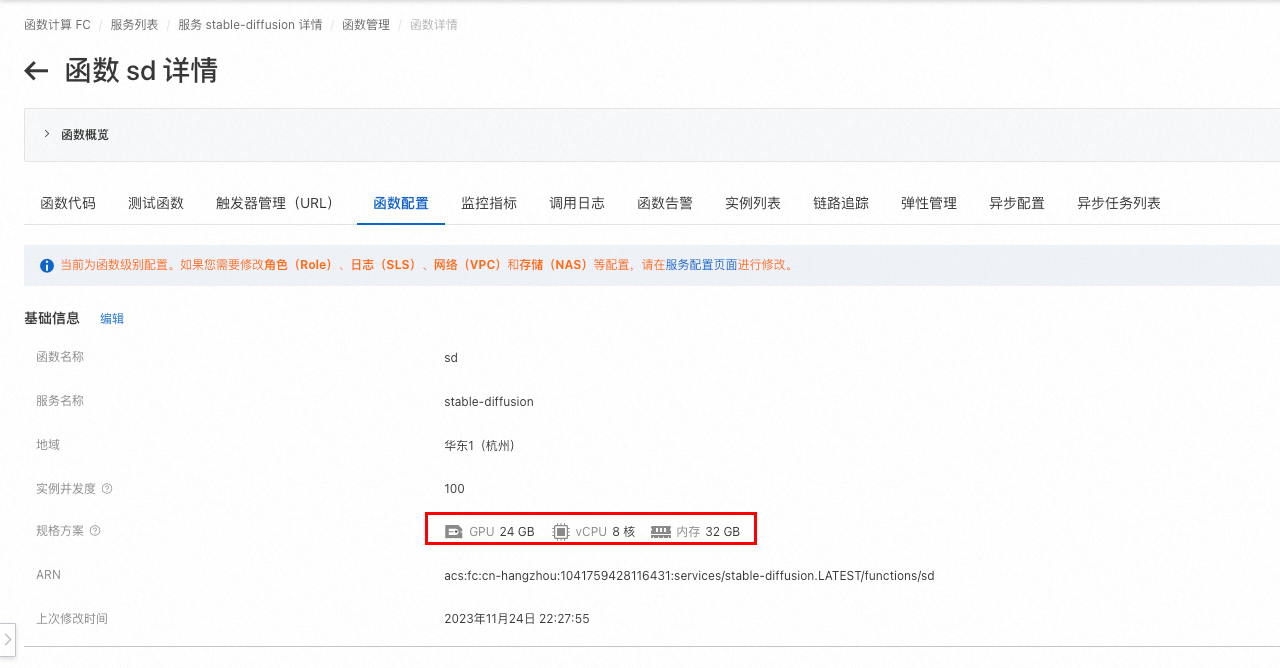Click the 上次修改时间 label
The width and height of the screenshot is (1280, 668).
[x=72, y=619]
